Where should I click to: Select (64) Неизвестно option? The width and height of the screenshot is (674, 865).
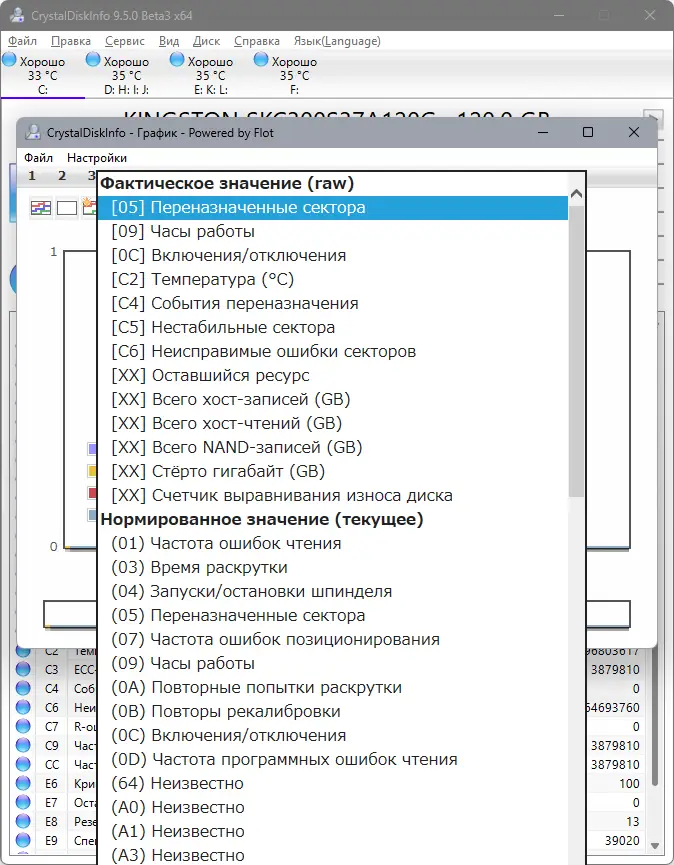(333, 783)
